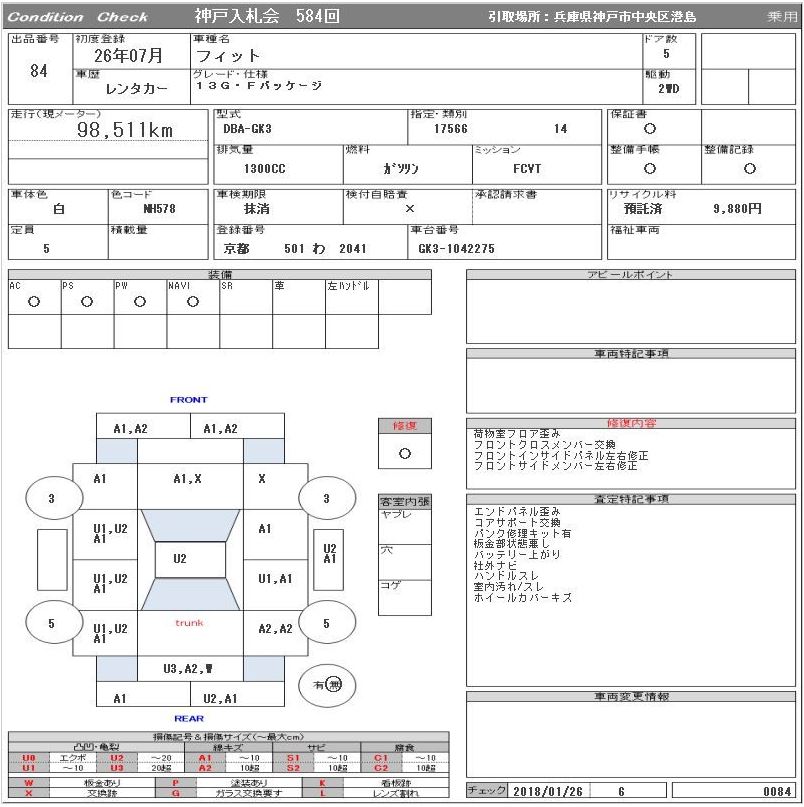Click the 乗用 label in header
This screenshot has width=804, height=807.
781,17
